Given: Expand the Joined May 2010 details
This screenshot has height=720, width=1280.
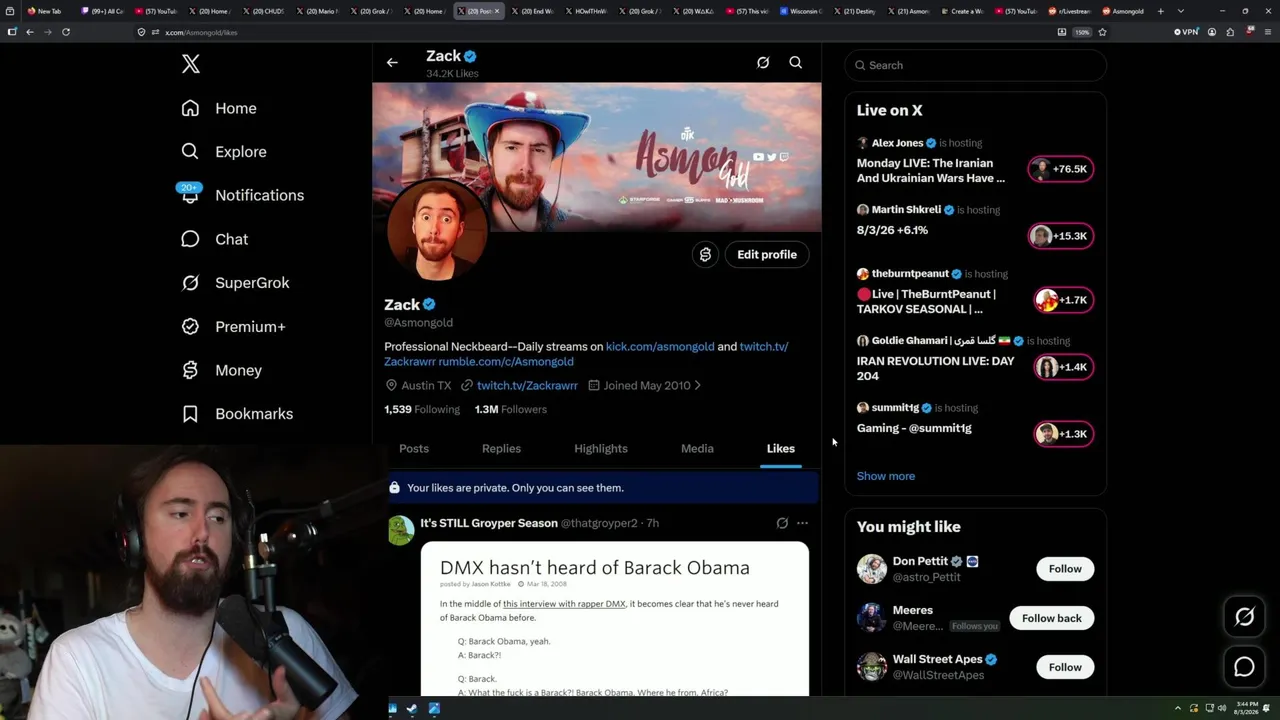Looking at the screenshot, I should click(x=644, y=385).
